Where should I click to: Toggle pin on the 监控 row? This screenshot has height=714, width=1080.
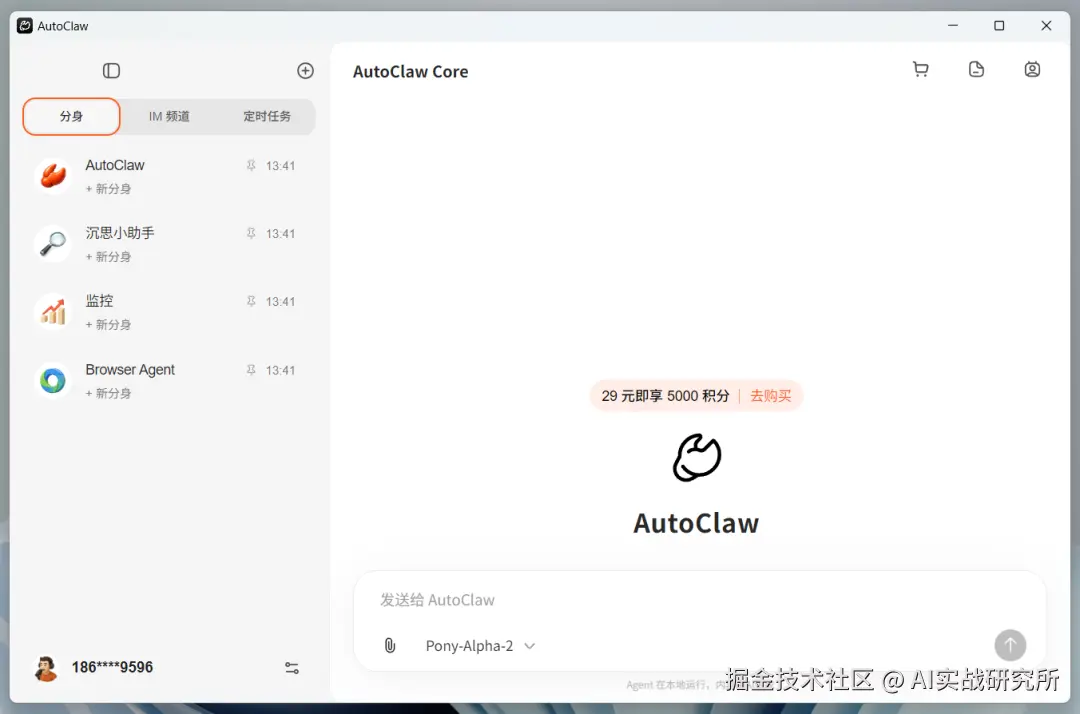tap(251, 302)
